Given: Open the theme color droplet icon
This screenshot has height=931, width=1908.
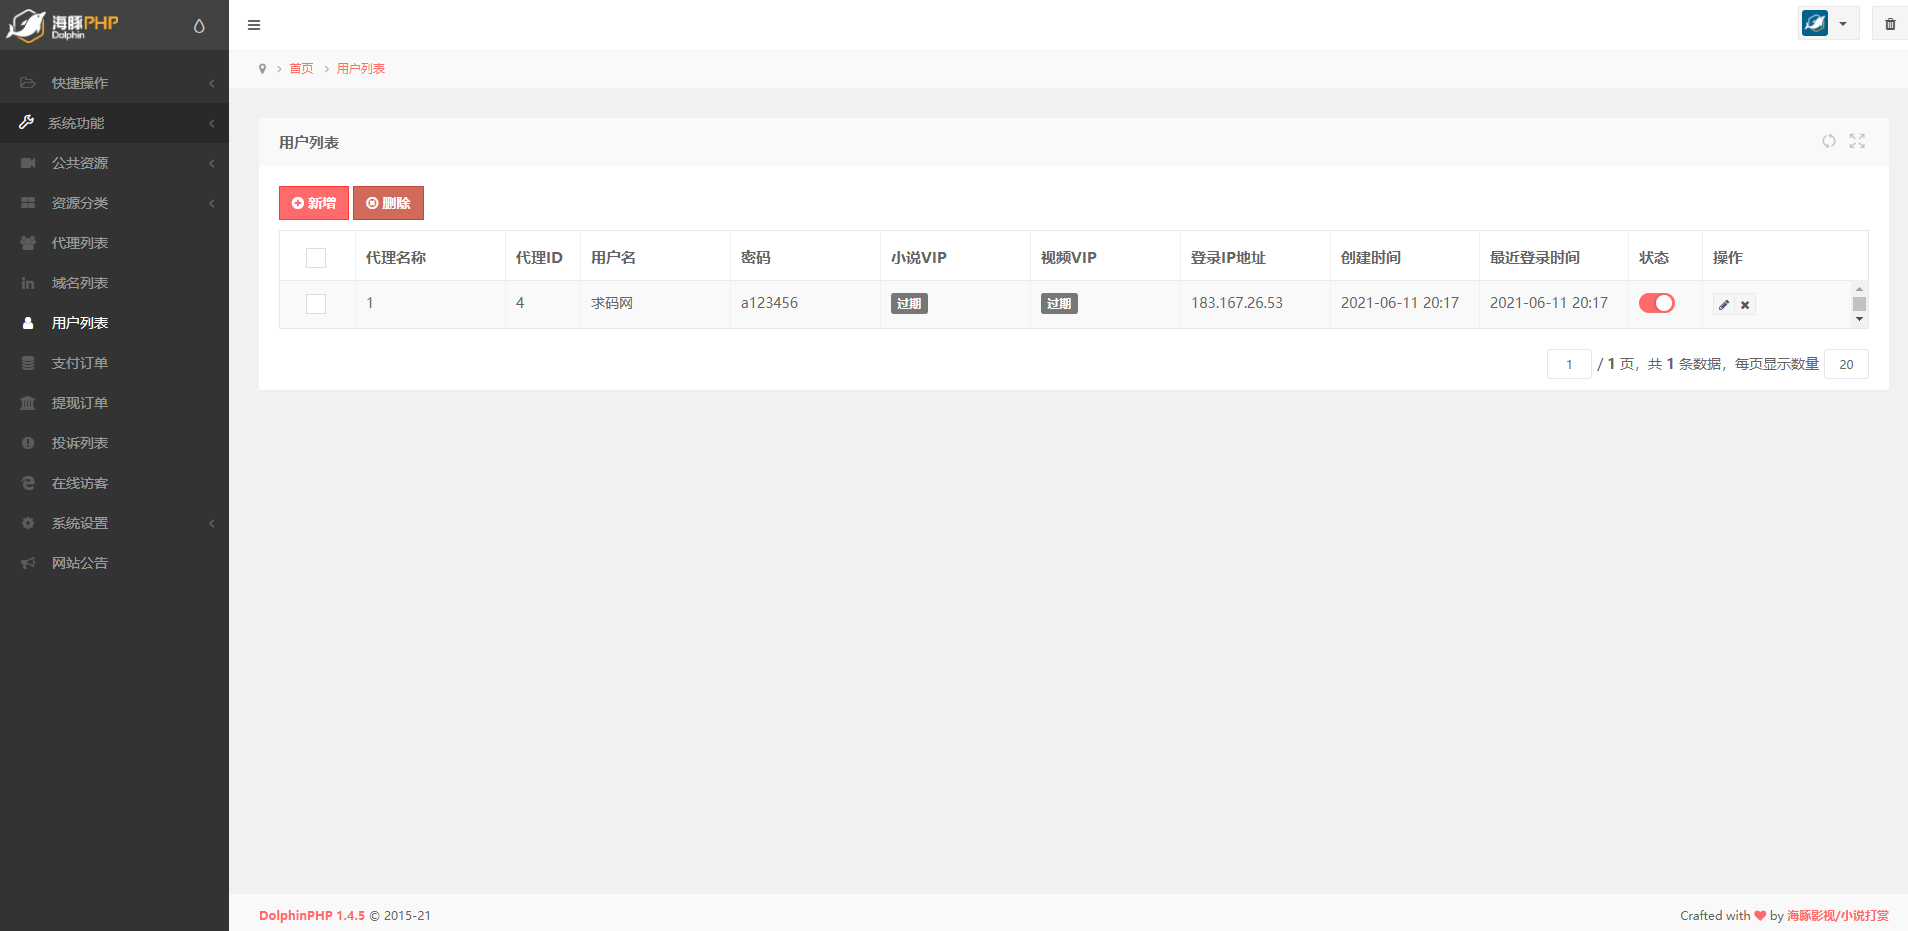Looking at the screenshot, I should pos(199,26).
